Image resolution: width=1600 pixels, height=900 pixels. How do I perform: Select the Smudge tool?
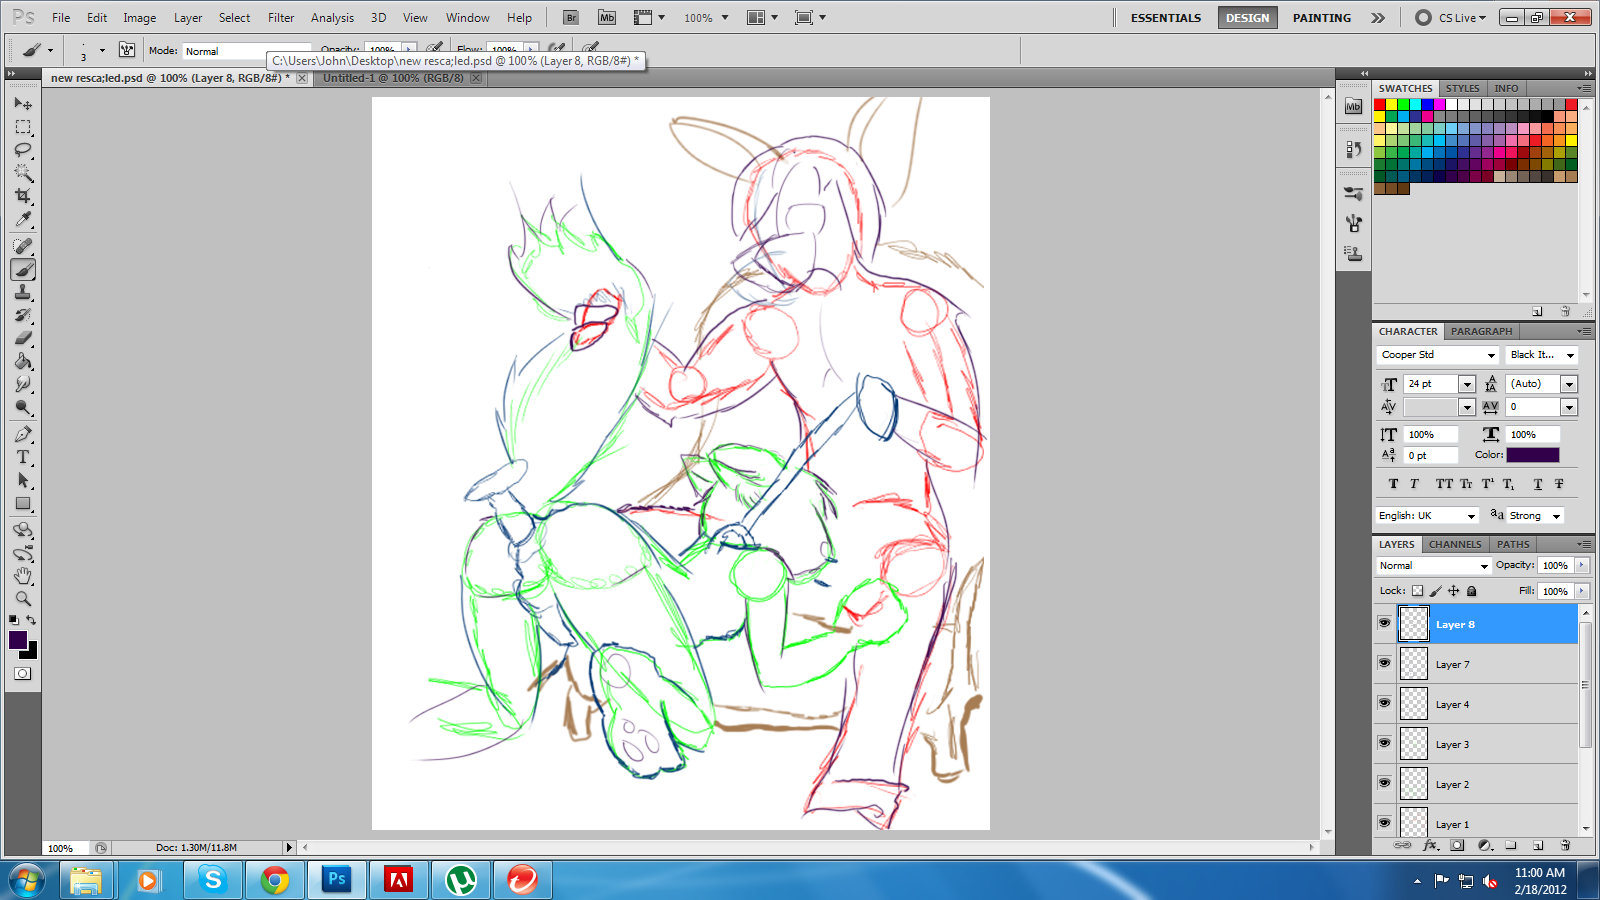[23, 384]
